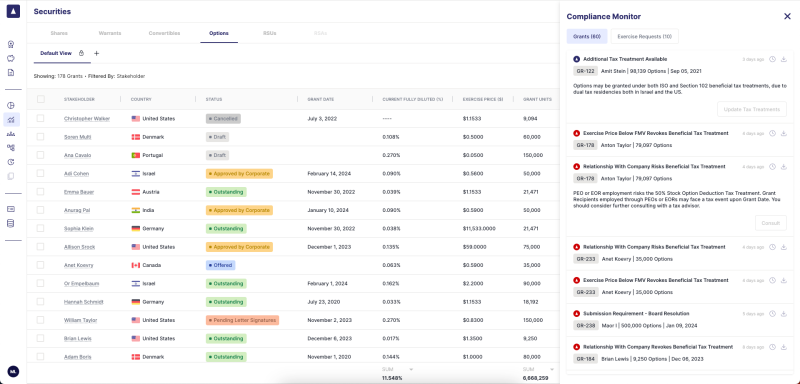Viewport: 800px width, 384px height.
Task: Switch to the Shares tab
Action: point(59,33)
